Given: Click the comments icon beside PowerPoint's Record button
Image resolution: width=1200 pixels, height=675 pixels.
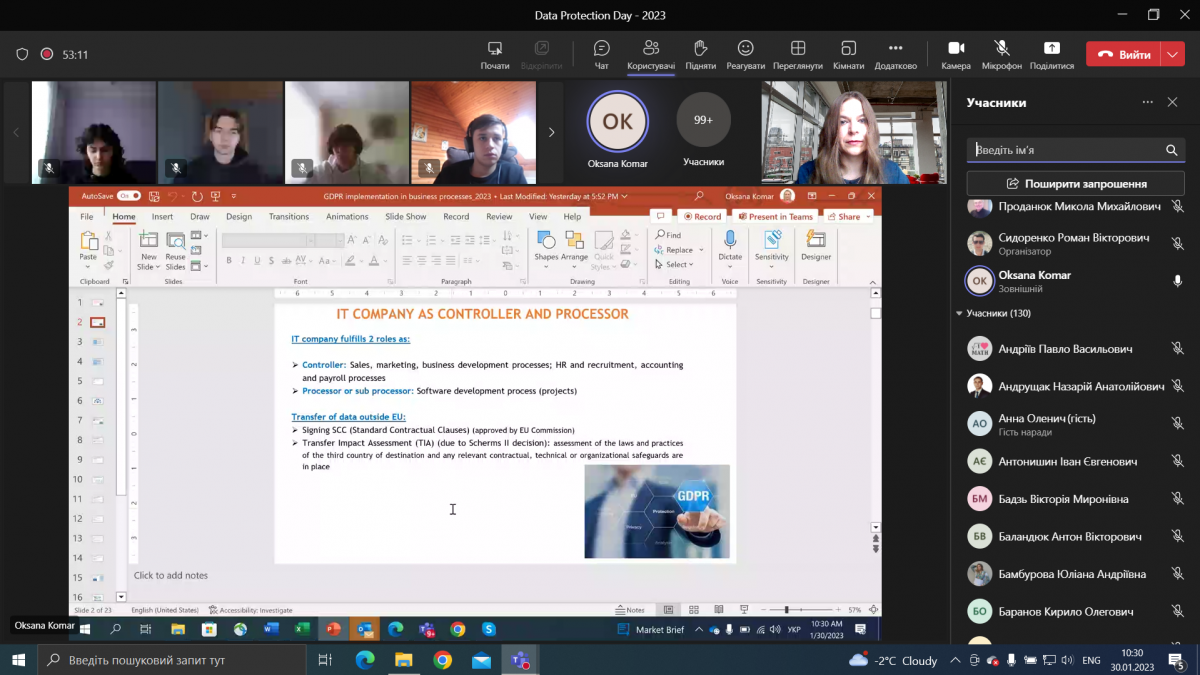Looking at the screenshot, I should click(660, 216).
